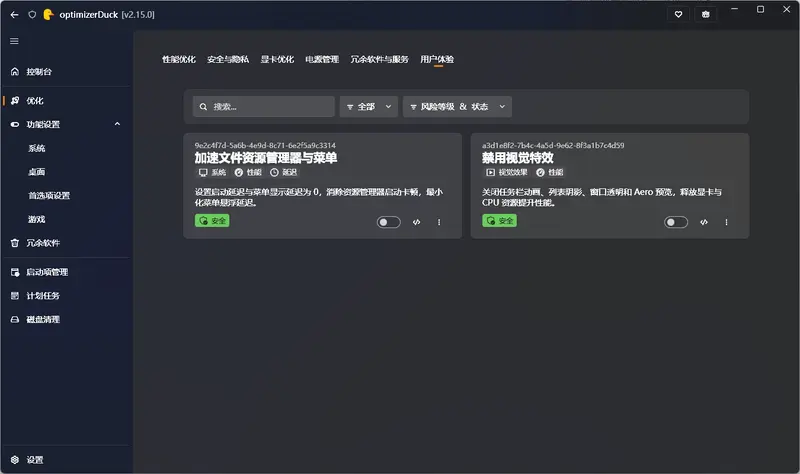Image resolution: width=800 pixels, height=474 pixels.
Task: Open 冗余软件 in sidebar
Action: pyautogui.click(x=66, y=243)
